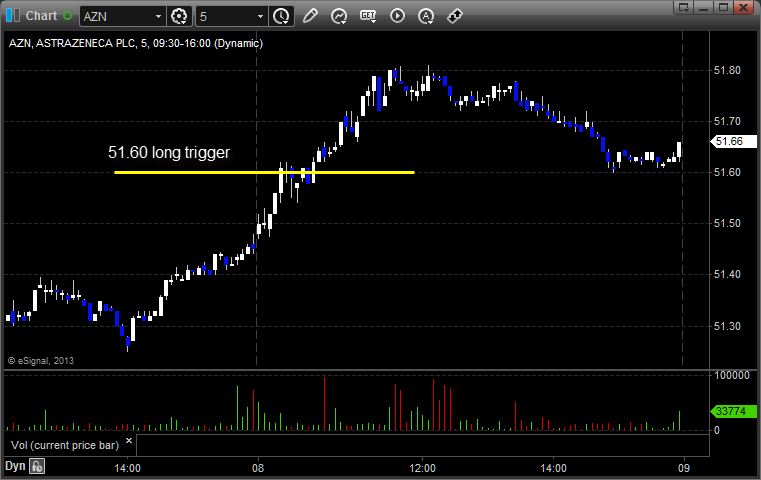Click the blue chart window icon

point(13,16)
